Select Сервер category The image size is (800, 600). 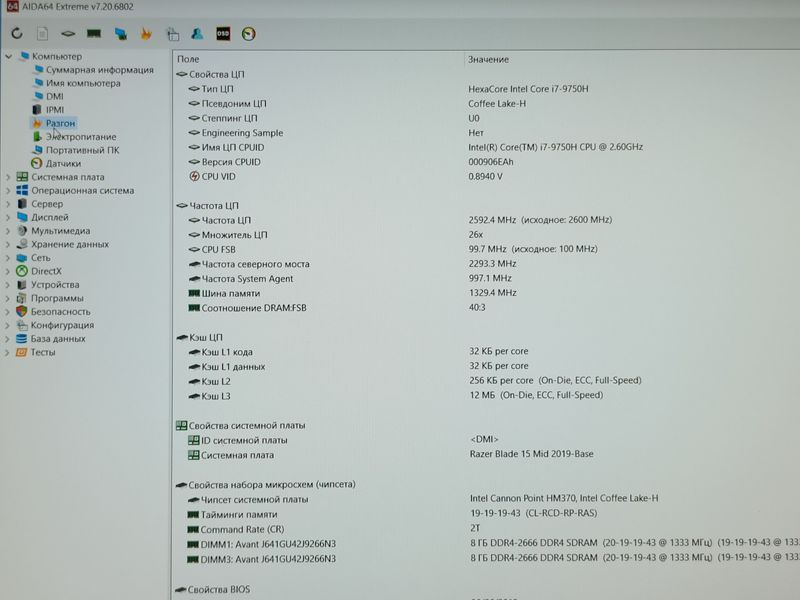click(47, 204)
